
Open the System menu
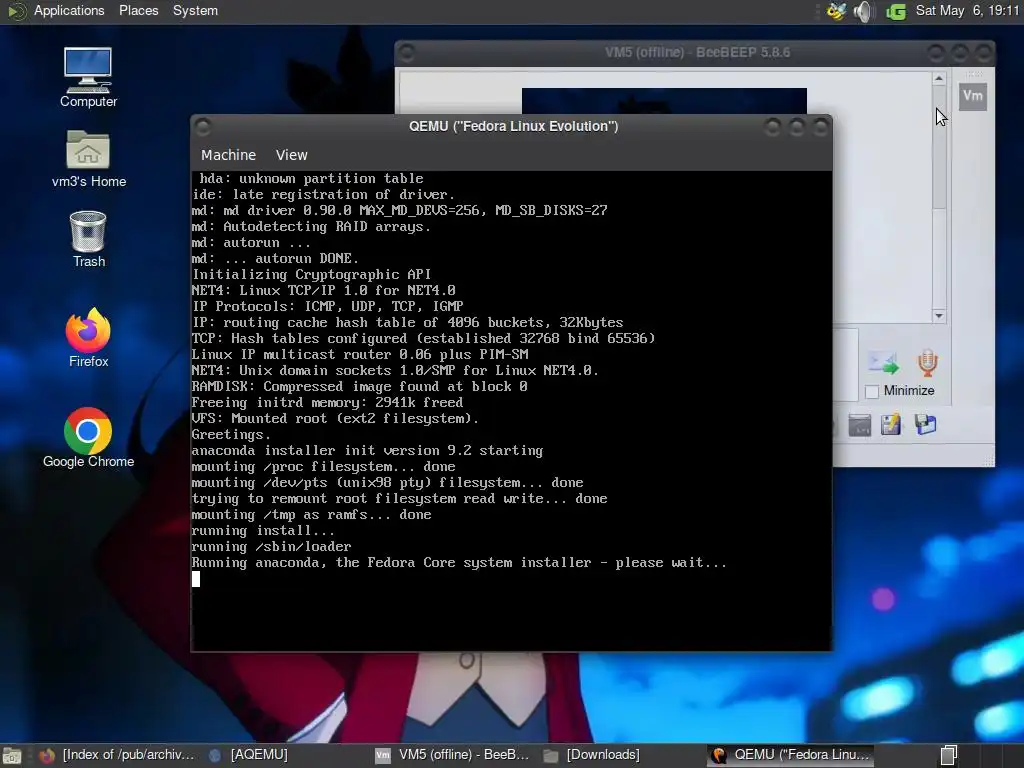coord(195,10)
